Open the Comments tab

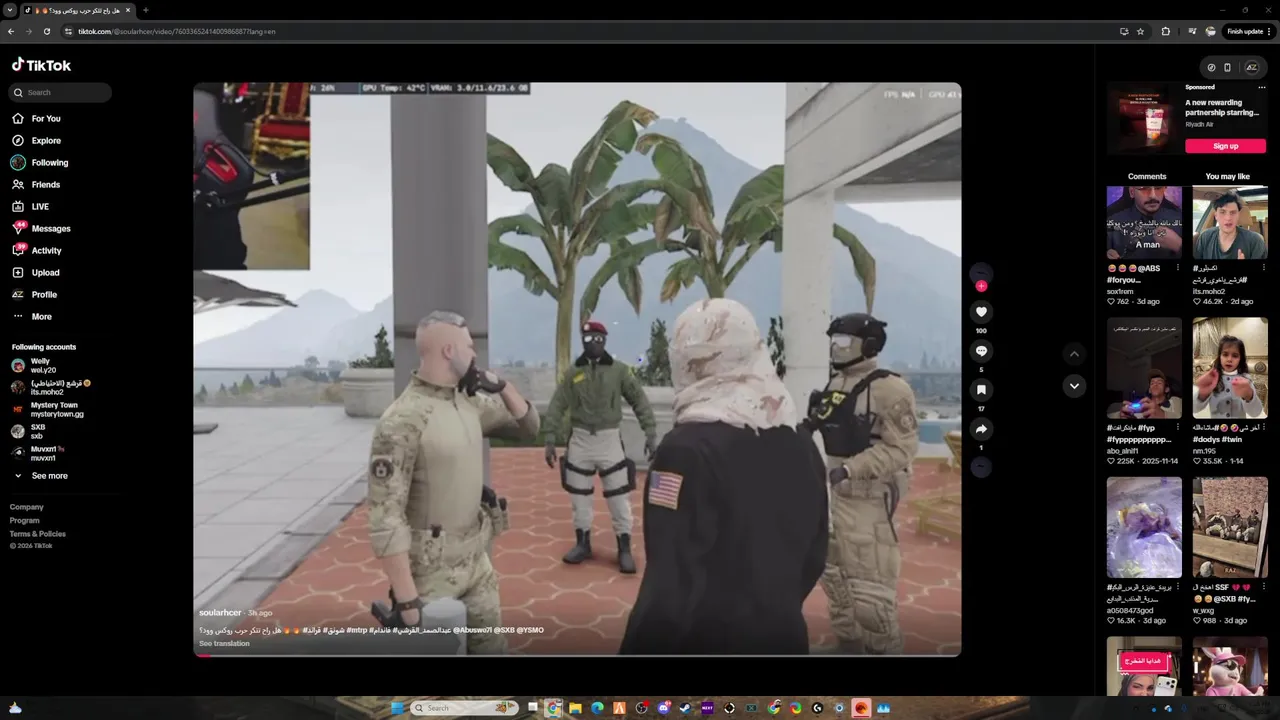[1147, 177]
